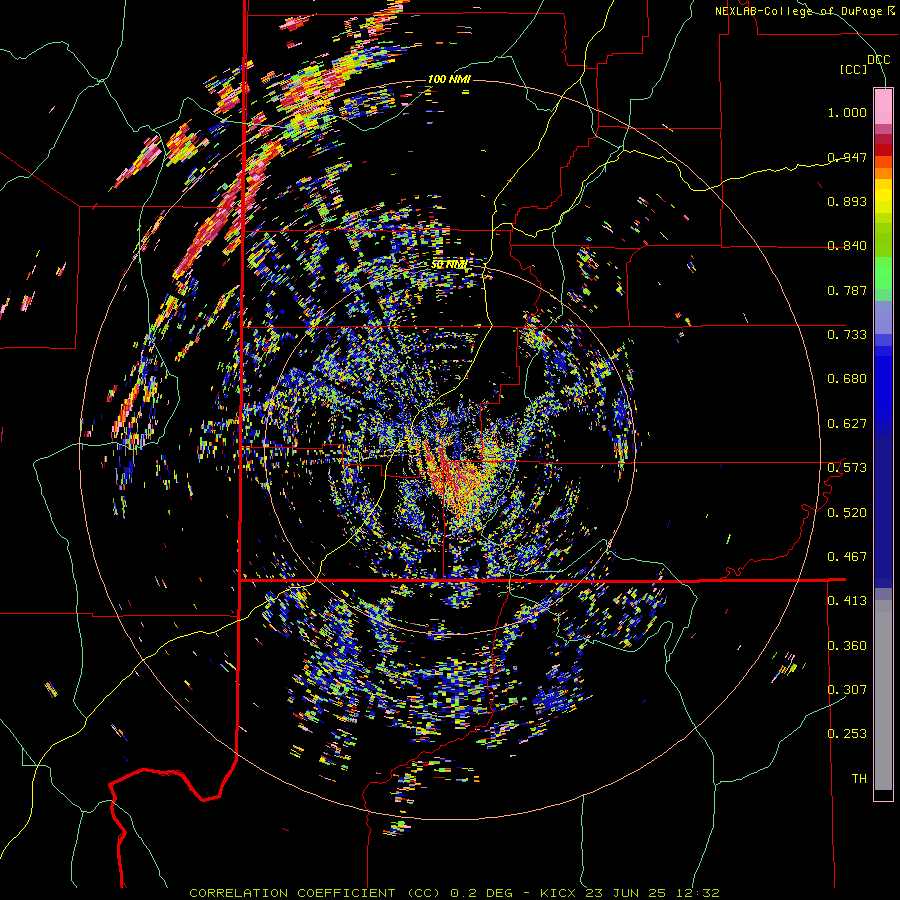900x900 pixels.
Task: Click the 50 NMI range ring label
Action: [449, 265]
